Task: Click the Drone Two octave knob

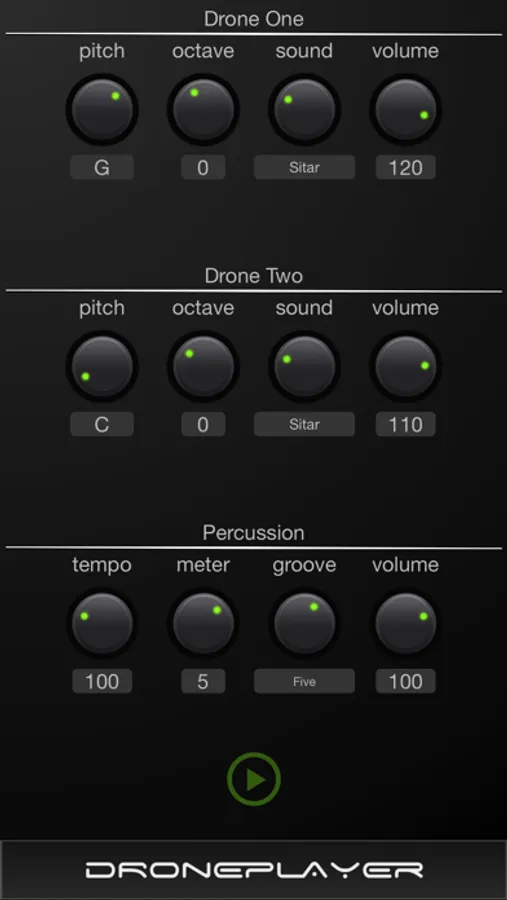Action: (203, 366)
